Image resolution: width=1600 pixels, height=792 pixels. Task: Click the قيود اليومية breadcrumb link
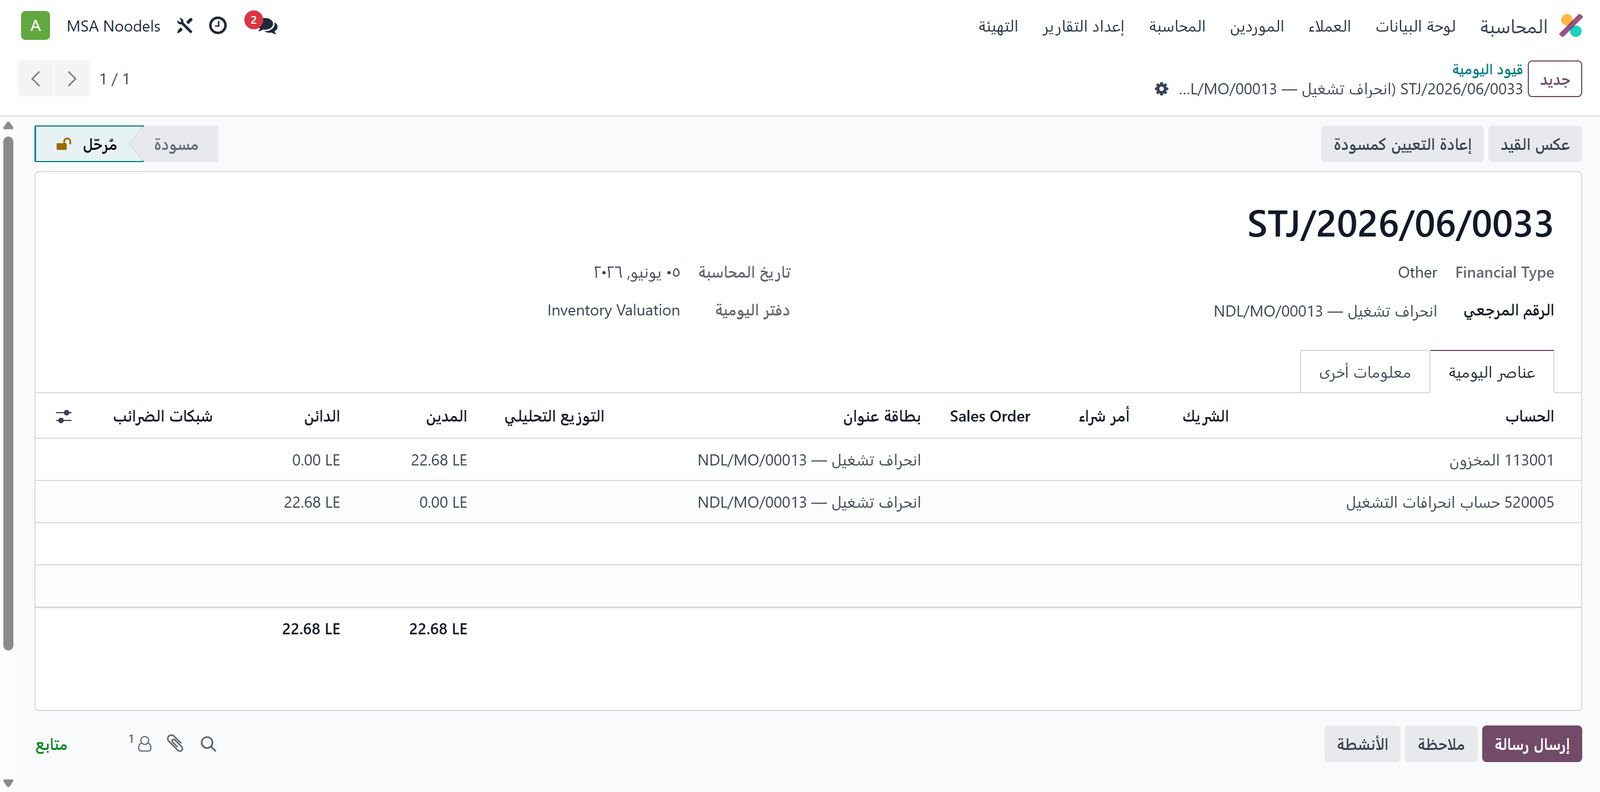click(1487, 69)
